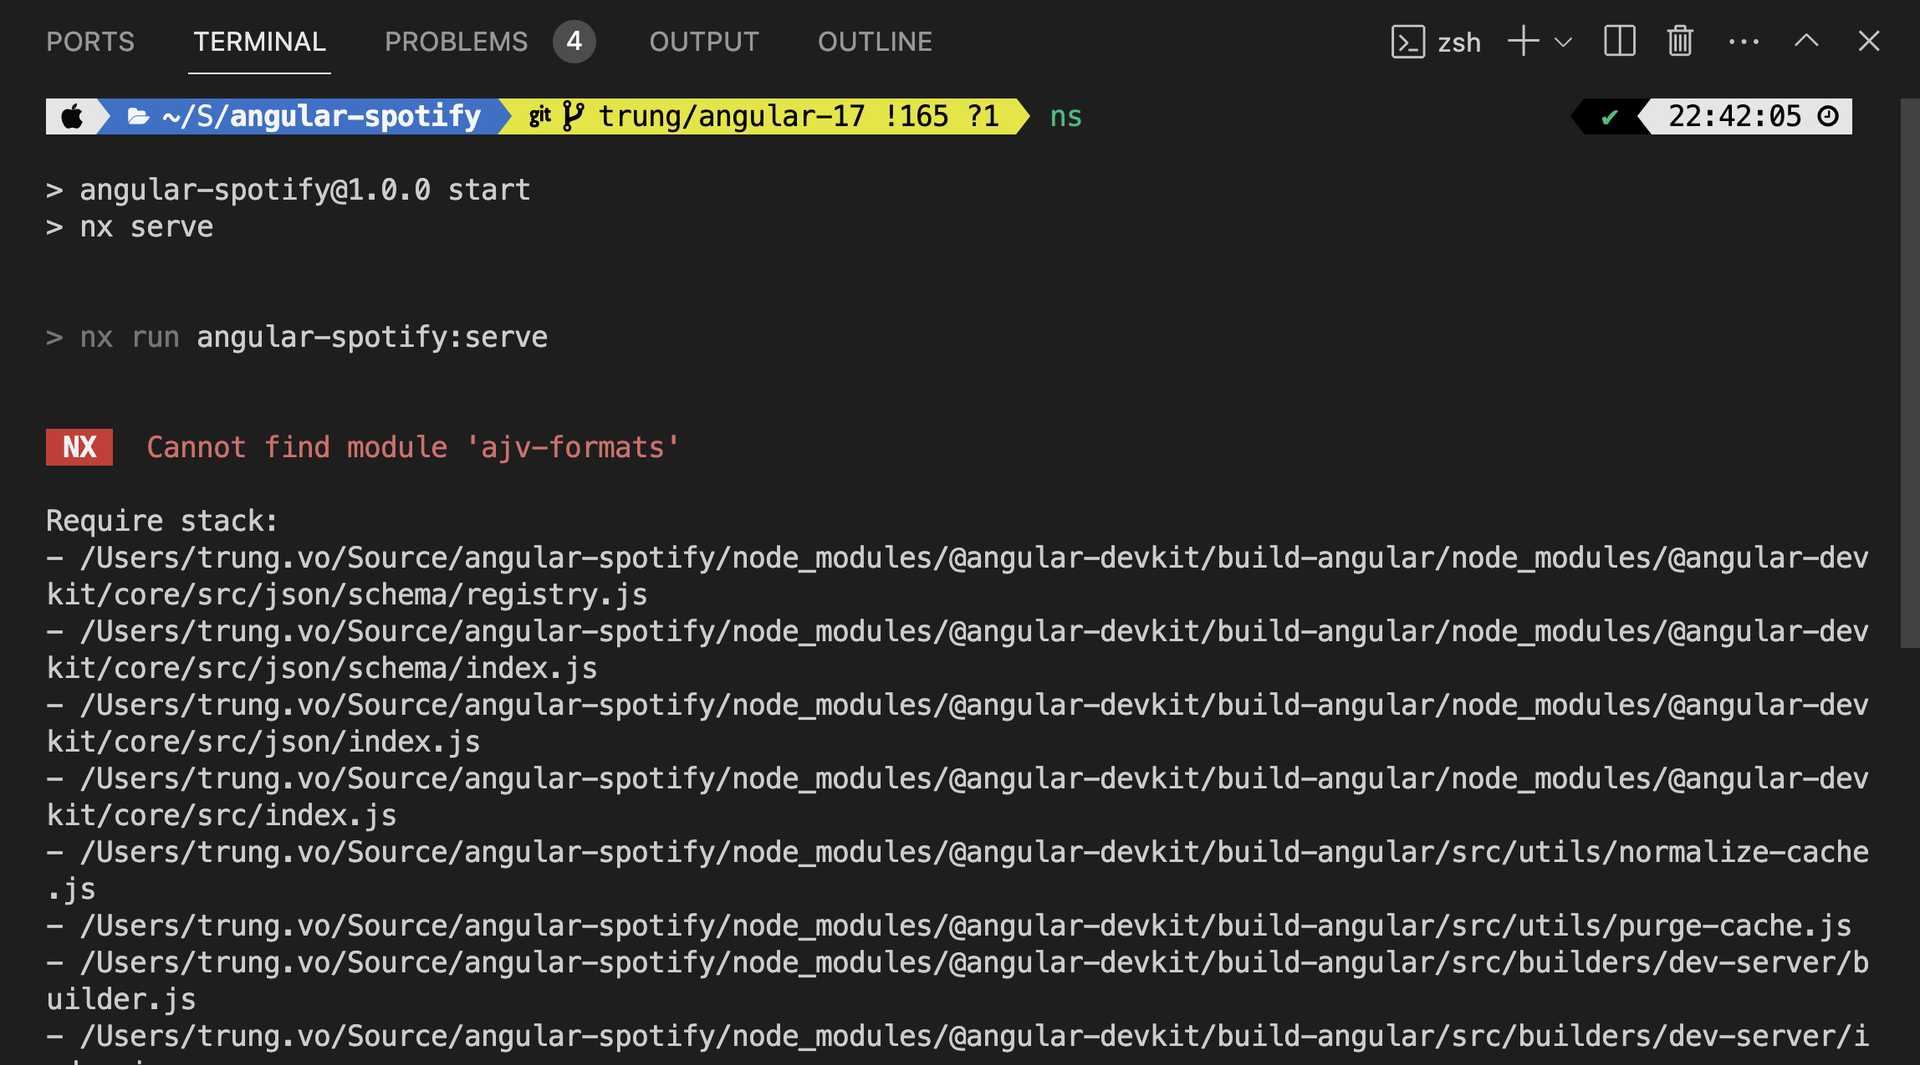The height and width of the screenshot is (1065, 1920).
Task: Click the Apple logo segment in the prompt
Action: pos(72,115)
